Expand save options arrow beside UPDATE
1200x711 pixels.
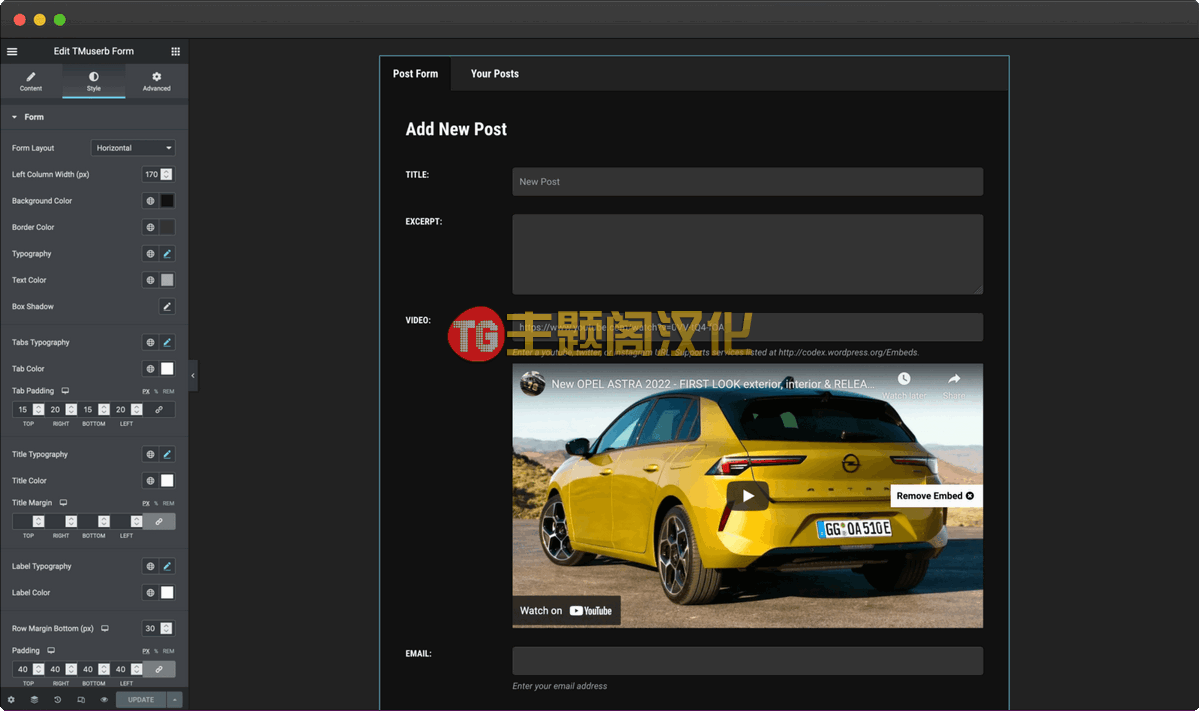click(176, 700)
